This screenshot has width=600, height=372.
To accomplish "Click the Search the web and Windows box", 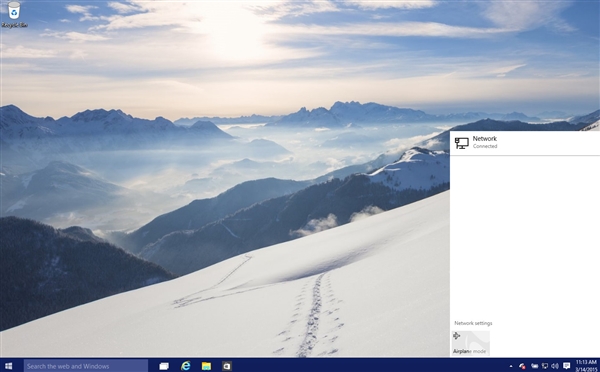I will point(86,366).
